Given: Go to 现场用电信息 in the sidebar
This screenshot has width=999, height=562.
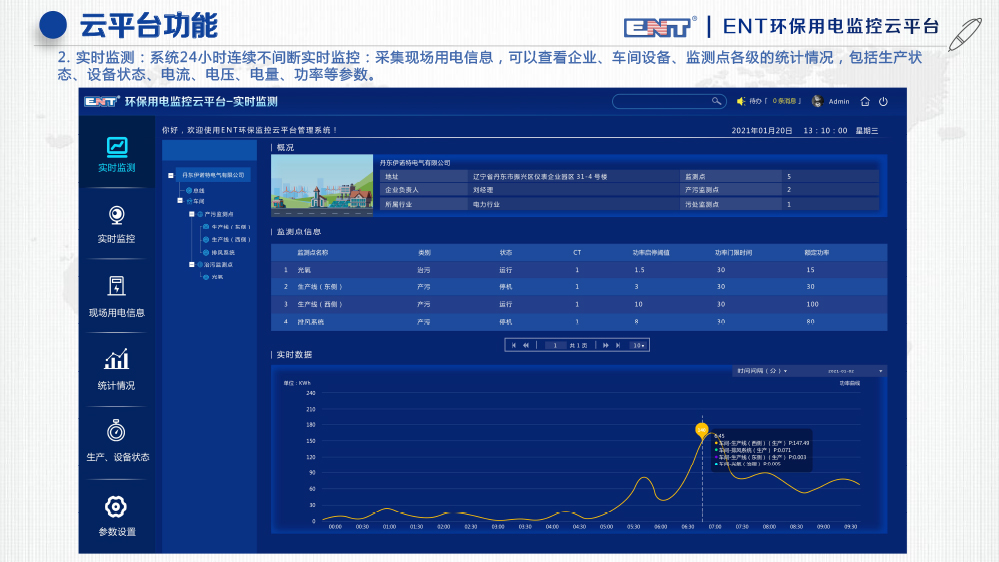Looking at the screenshot, I should [x=116, y=297].
